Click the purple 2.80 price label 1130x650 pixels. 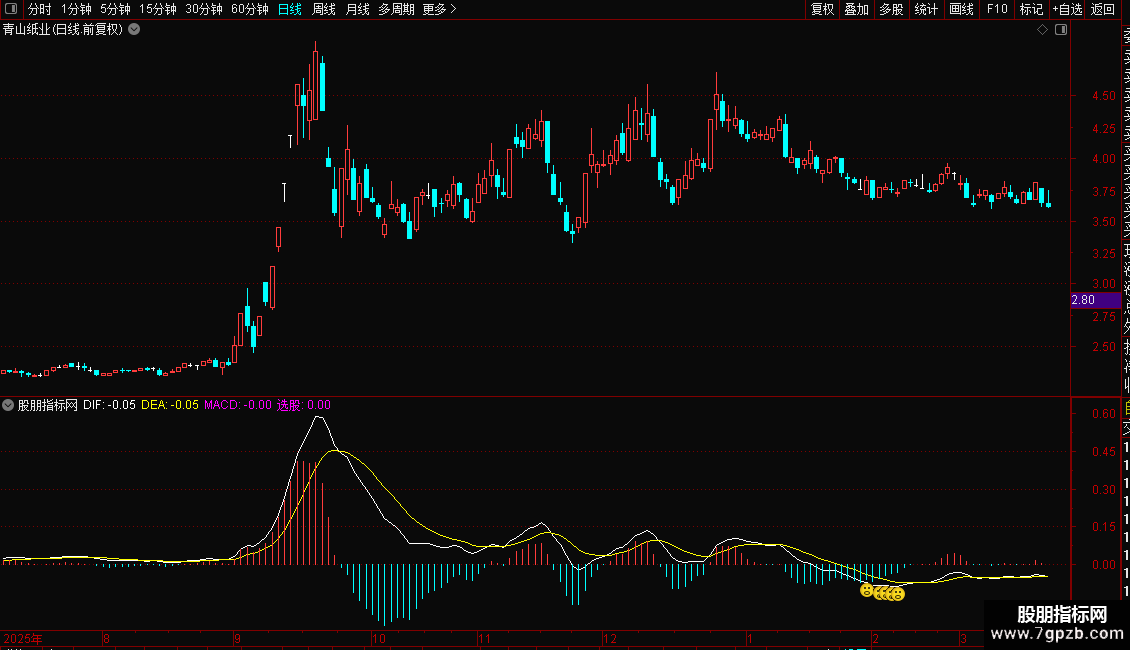1095,300
